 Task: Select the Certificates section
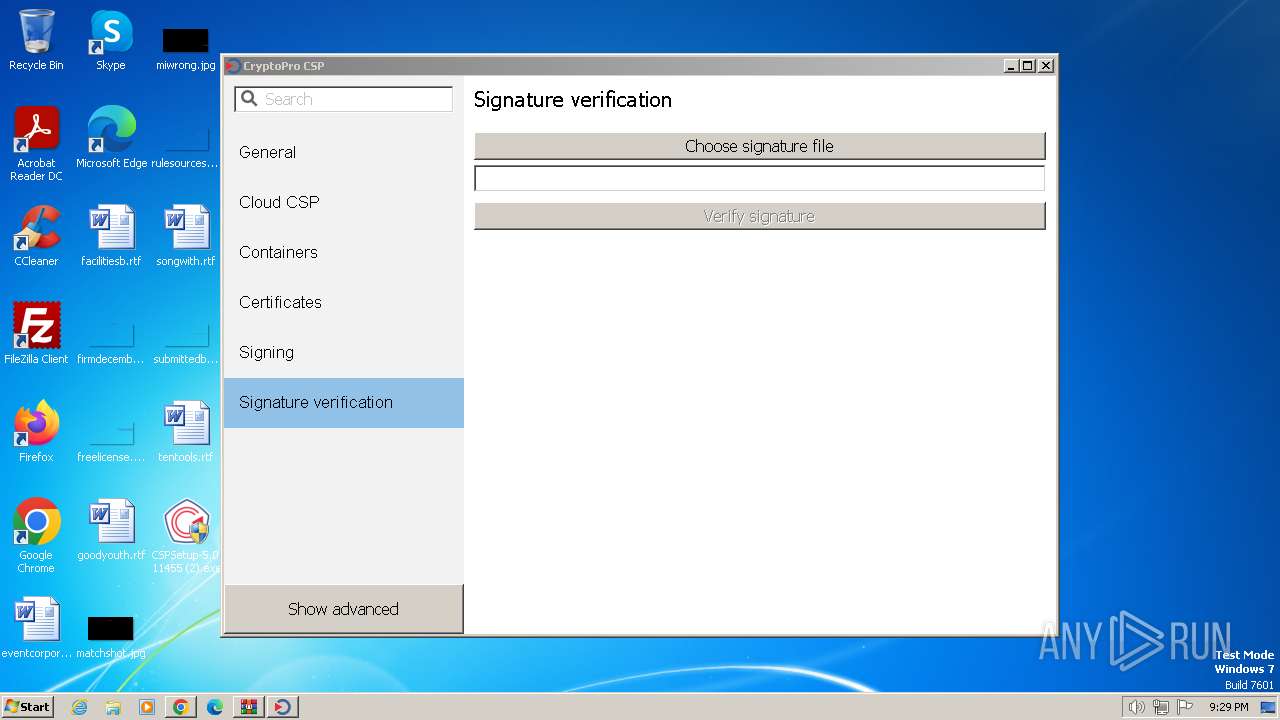pyautogui.click(x=343, y=302)
